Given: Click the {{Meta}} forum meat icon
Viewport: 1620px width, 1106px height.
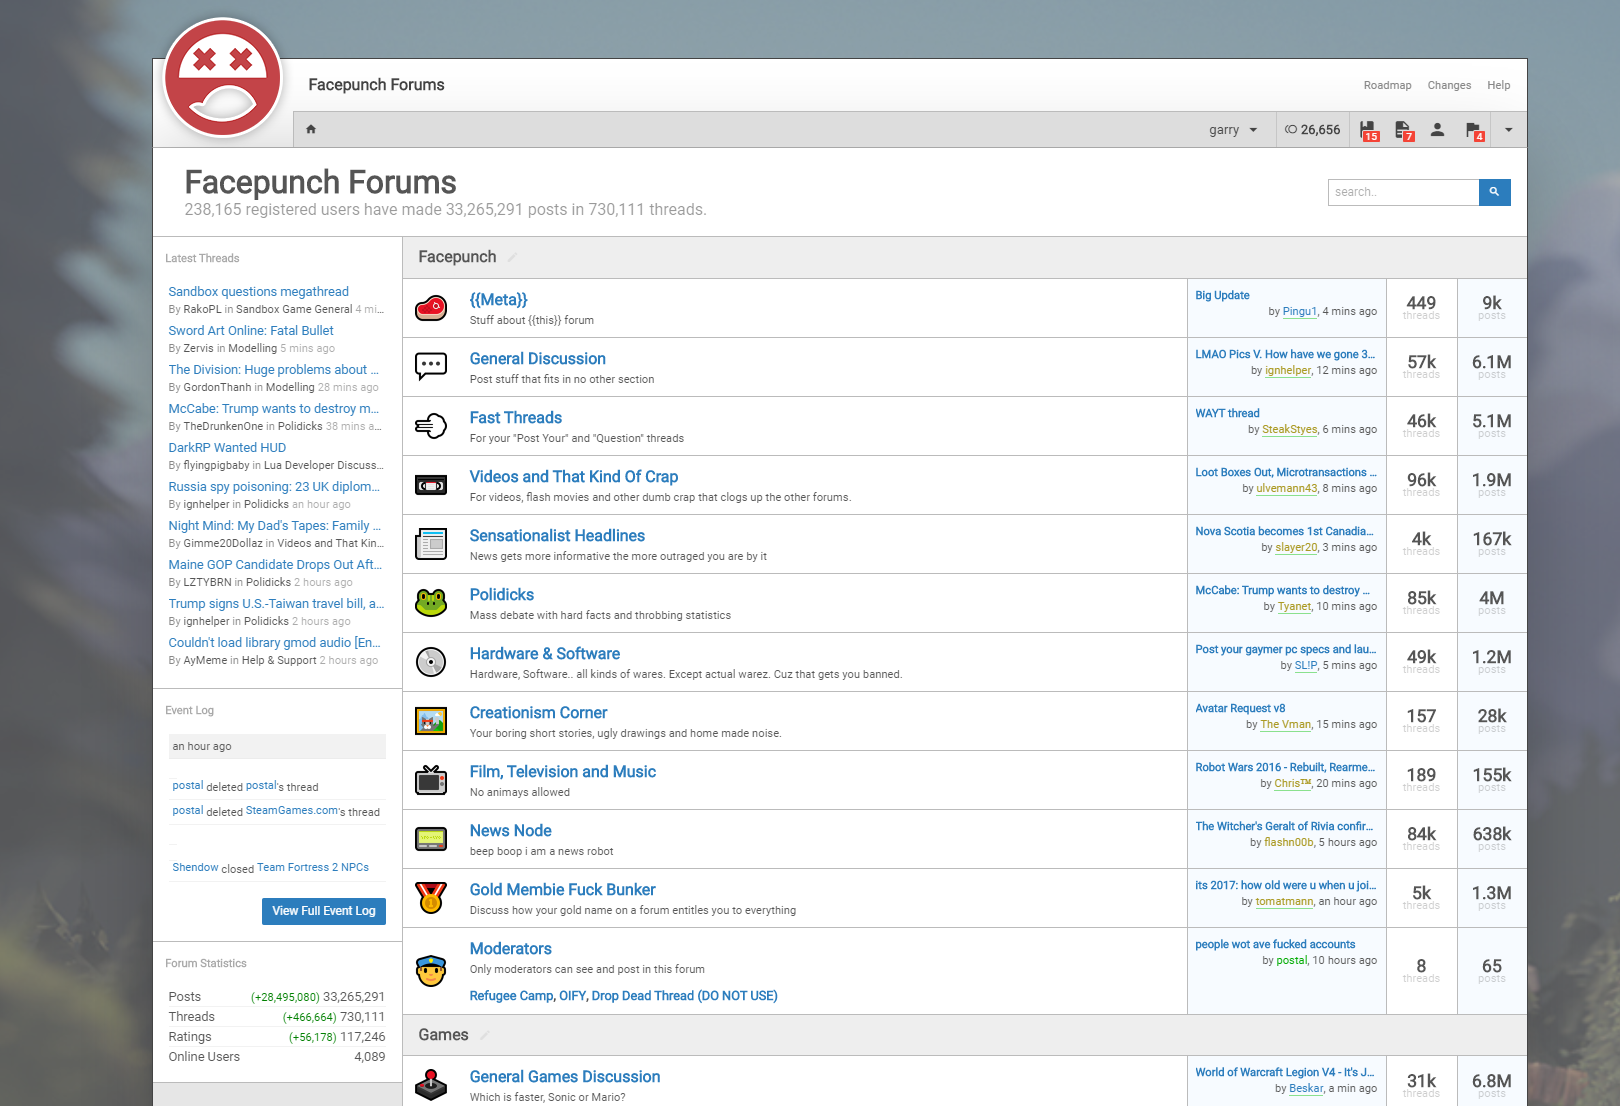Looking at the screenshot, I should 431,307.
